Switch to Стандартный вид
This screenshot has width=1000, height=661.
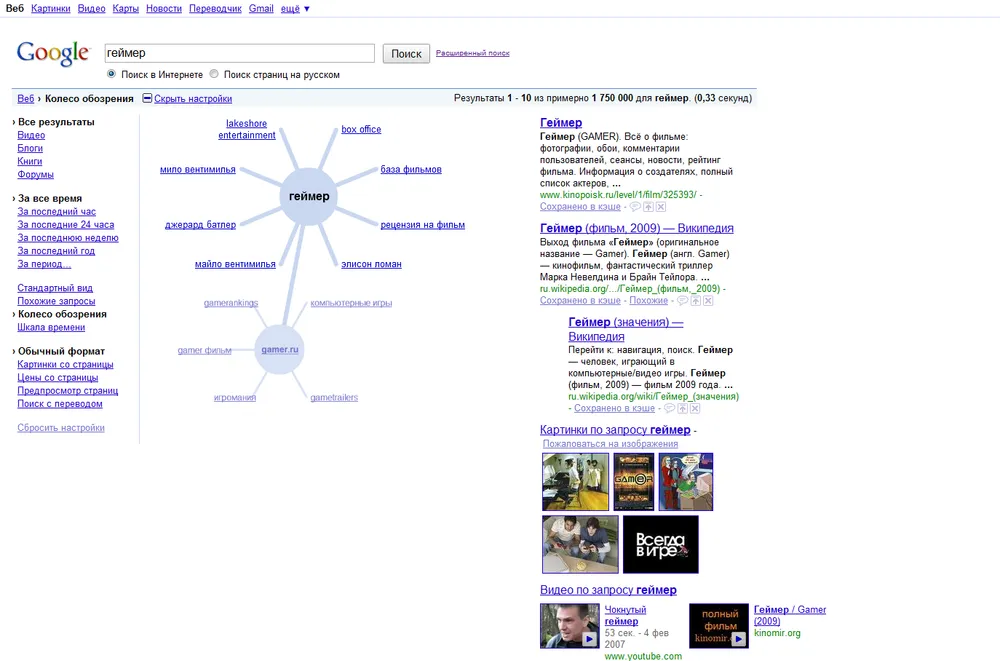click(x=55, y=288)
